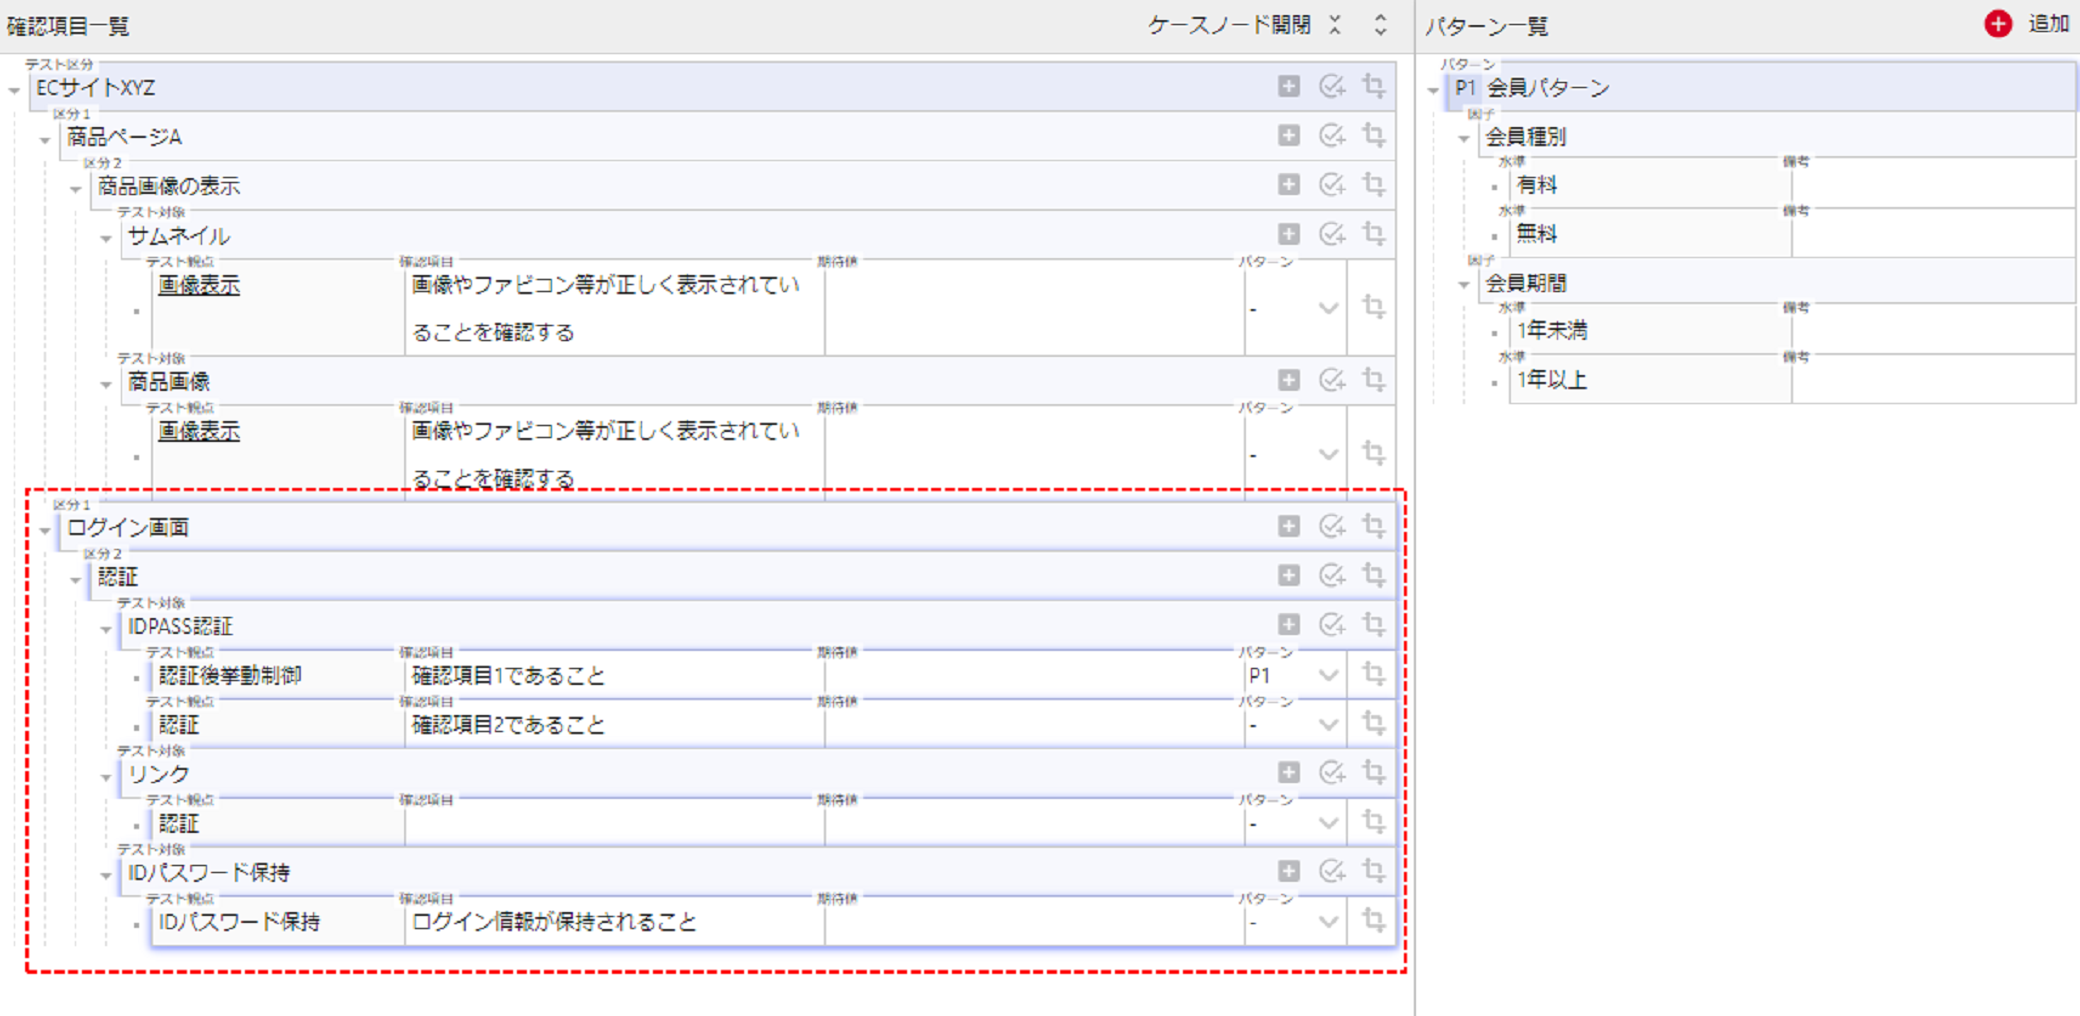Open 画像表示 link under サムネイル
This screenshot has width=2080, height=1016.
tap(199, 285)
